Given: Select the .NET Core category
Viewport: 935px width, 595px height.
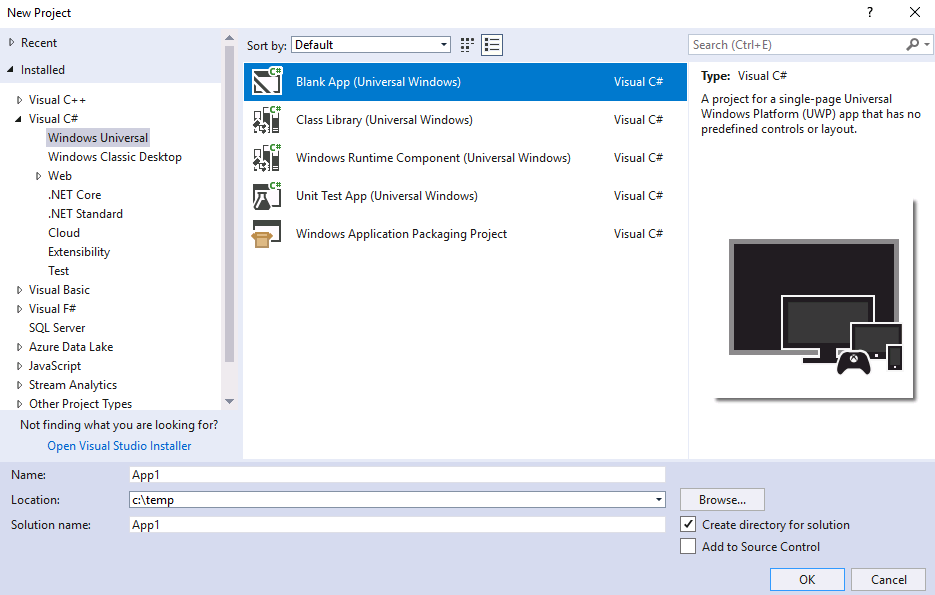Looking at the screenshot, I should (74, 195).
